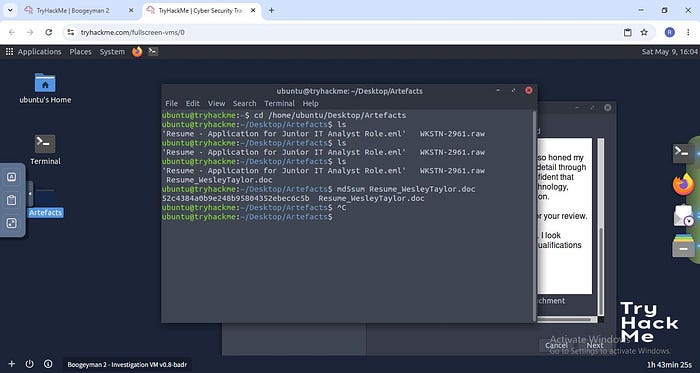Open the mail client icon in right dock

[683, 215]
